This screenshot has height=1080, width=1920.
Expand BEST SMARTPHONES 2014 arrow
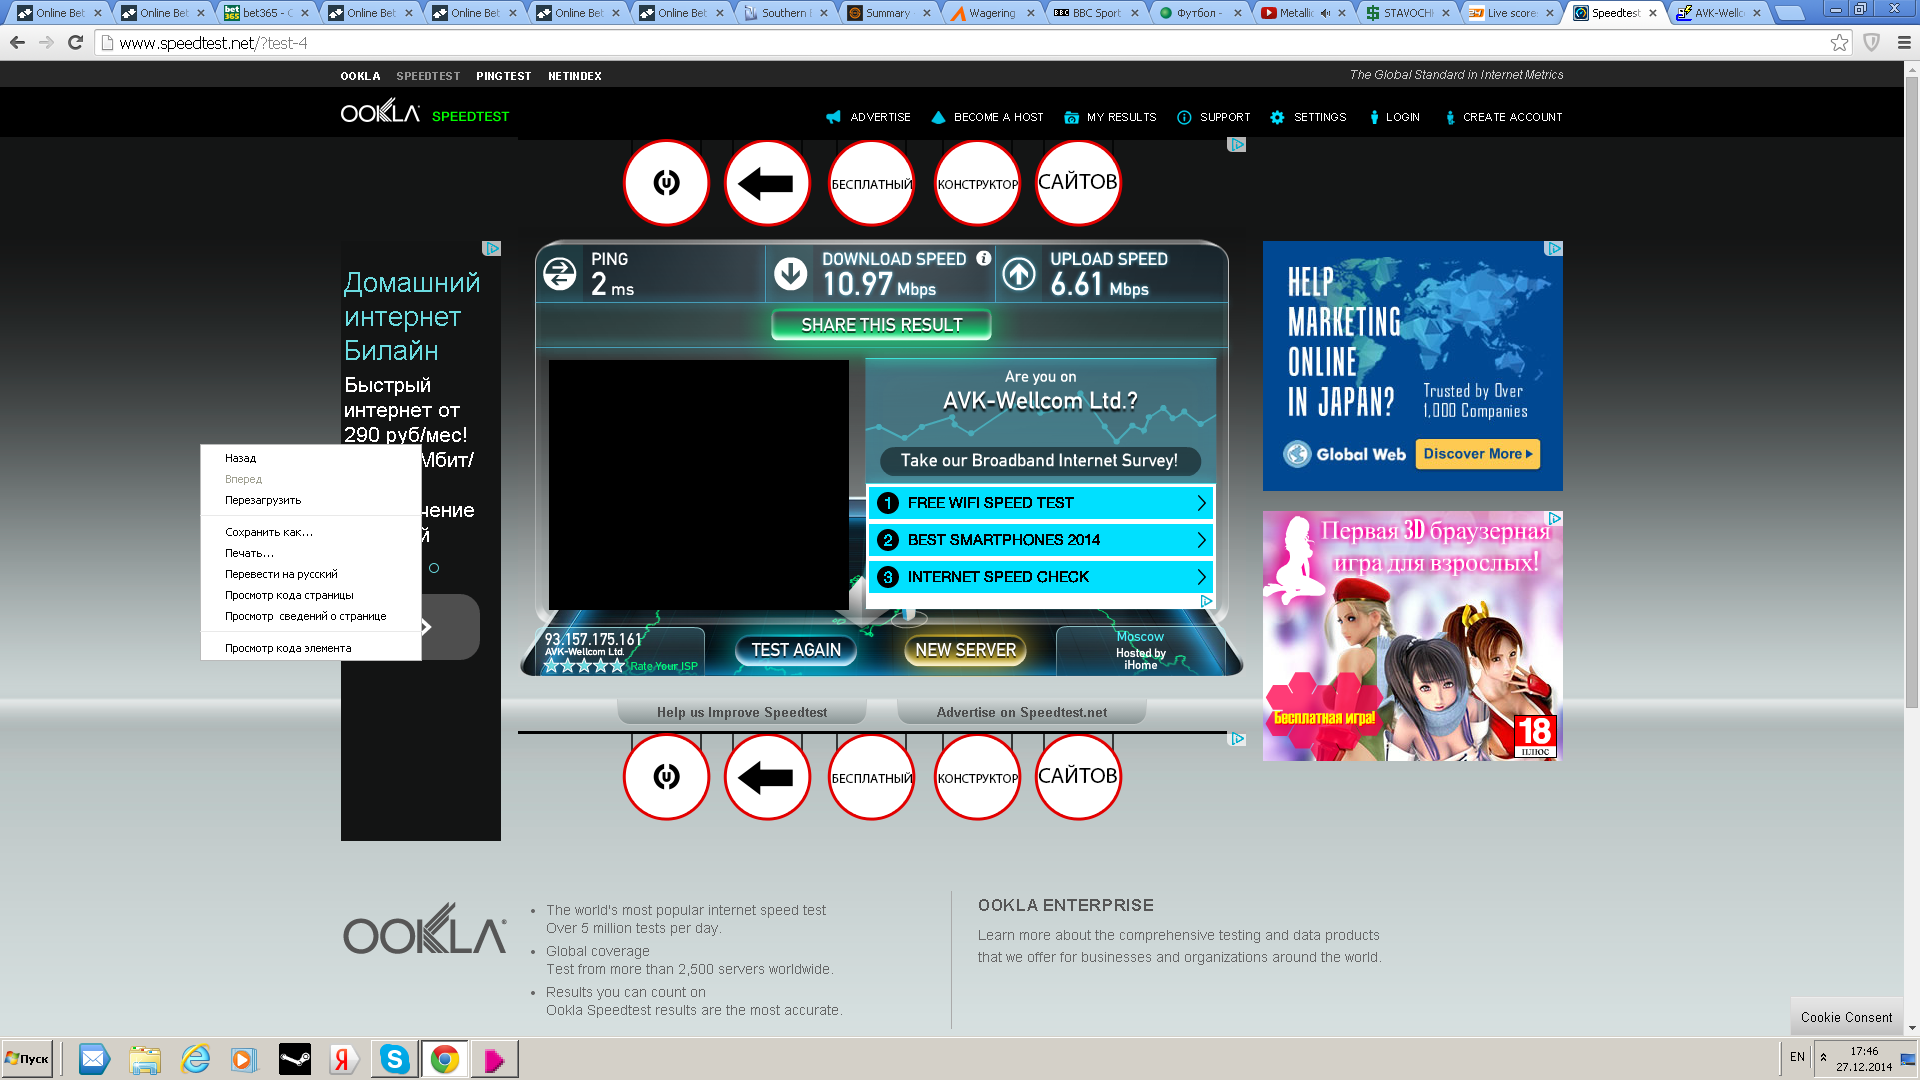pos(1202,540)
